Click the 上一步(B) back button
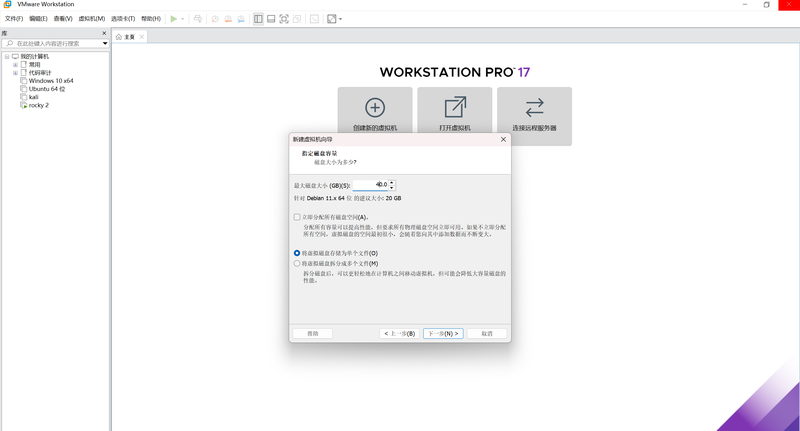This screenshot has width=800, height=431. pos(399,334)
